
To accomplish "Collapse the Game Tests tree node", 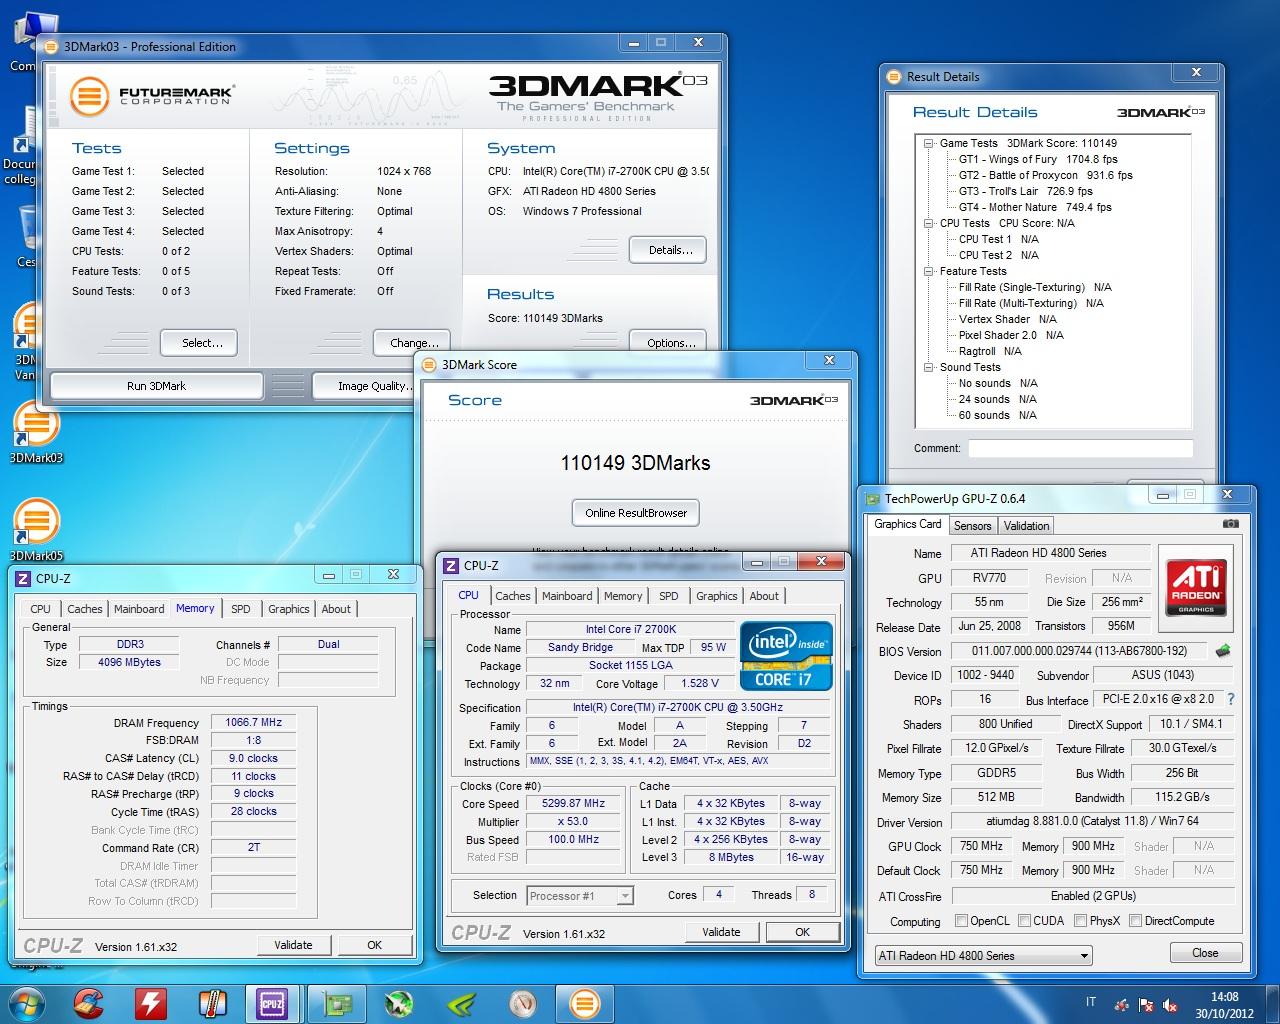I will coord(929,143).
